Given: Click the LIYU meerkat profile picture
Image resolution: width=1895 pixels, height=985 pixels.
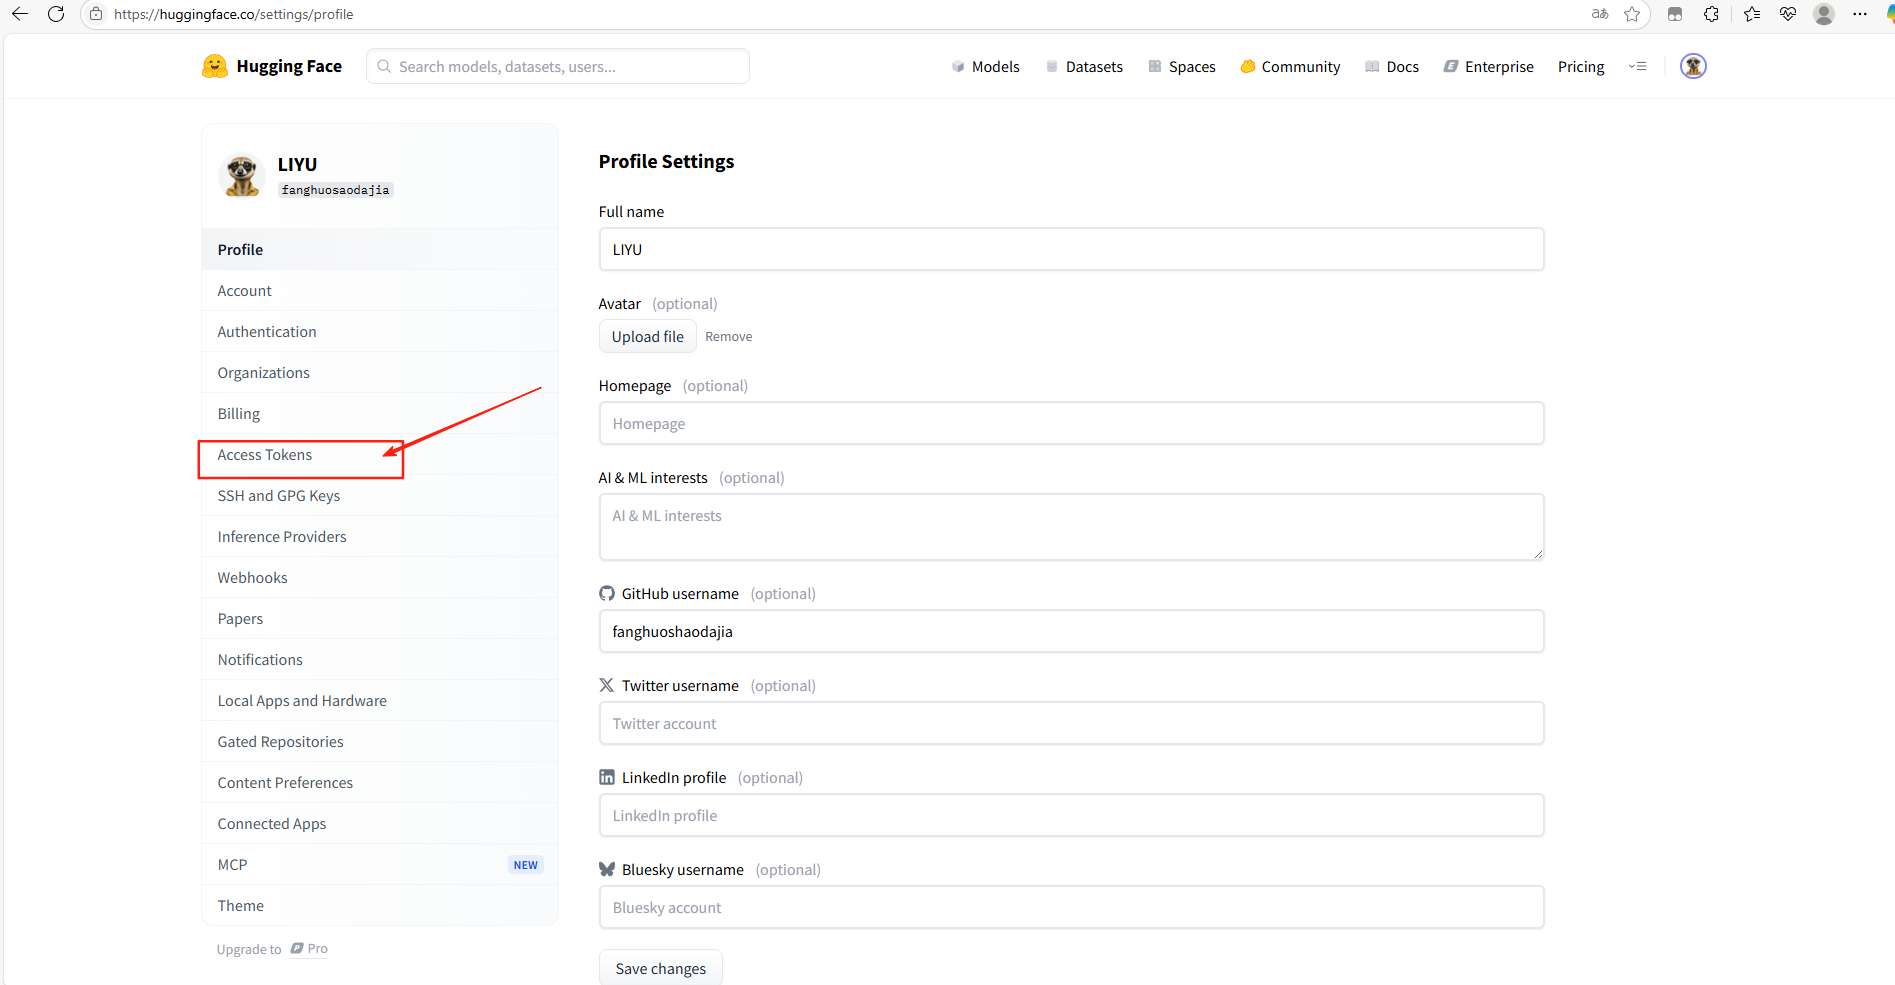Looking at the screenshot, I should point(241,176).
